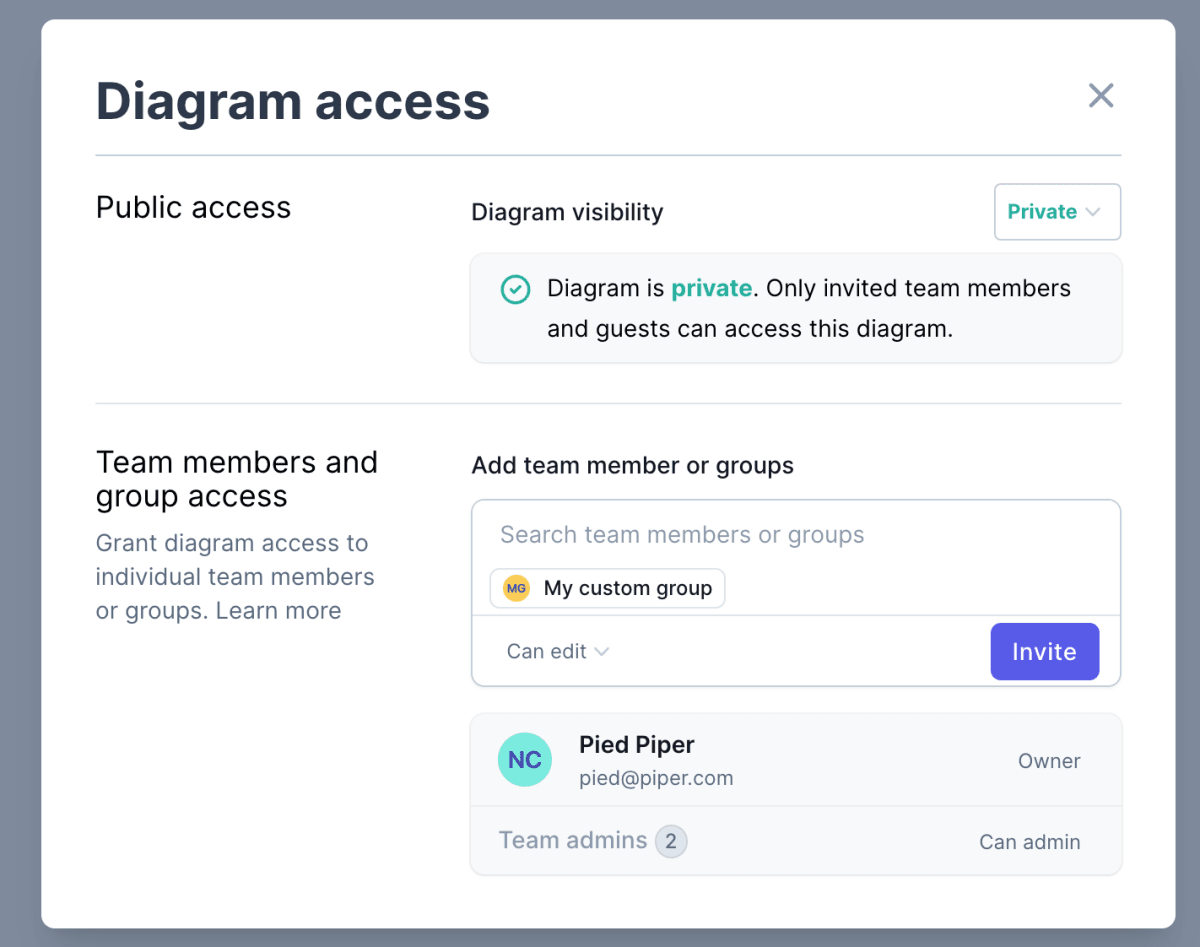Click the Pied Piper member name
Viewport: 1200px width, 947px height.
[x=636, y=745]
